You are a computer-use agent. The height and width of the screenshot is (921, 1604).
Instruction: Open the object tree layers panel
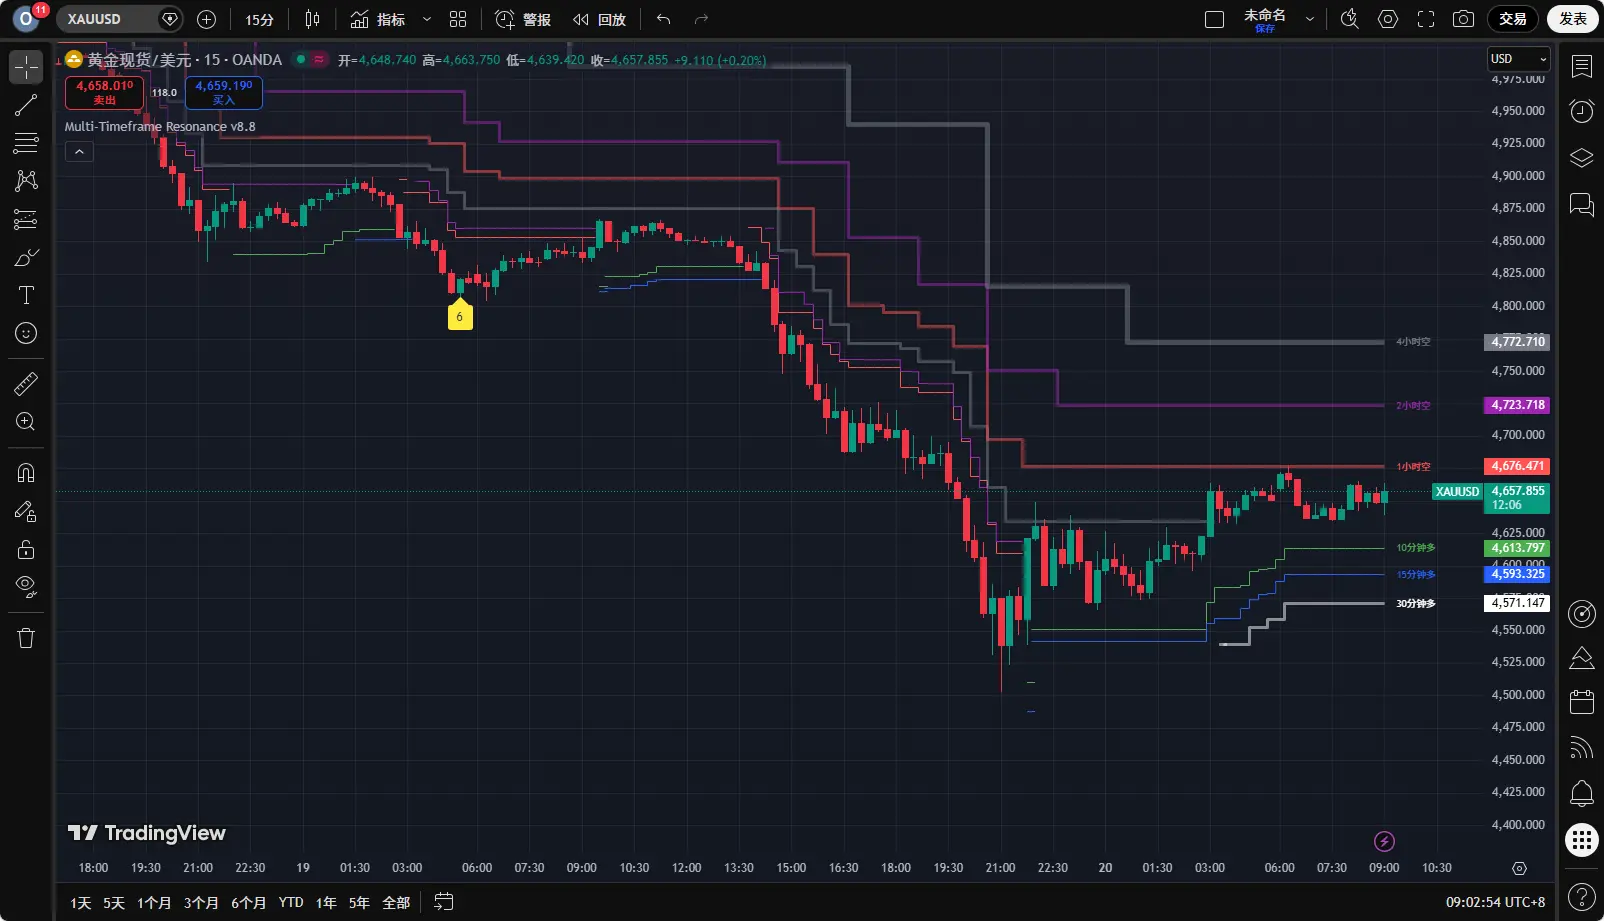(1582, 158)
